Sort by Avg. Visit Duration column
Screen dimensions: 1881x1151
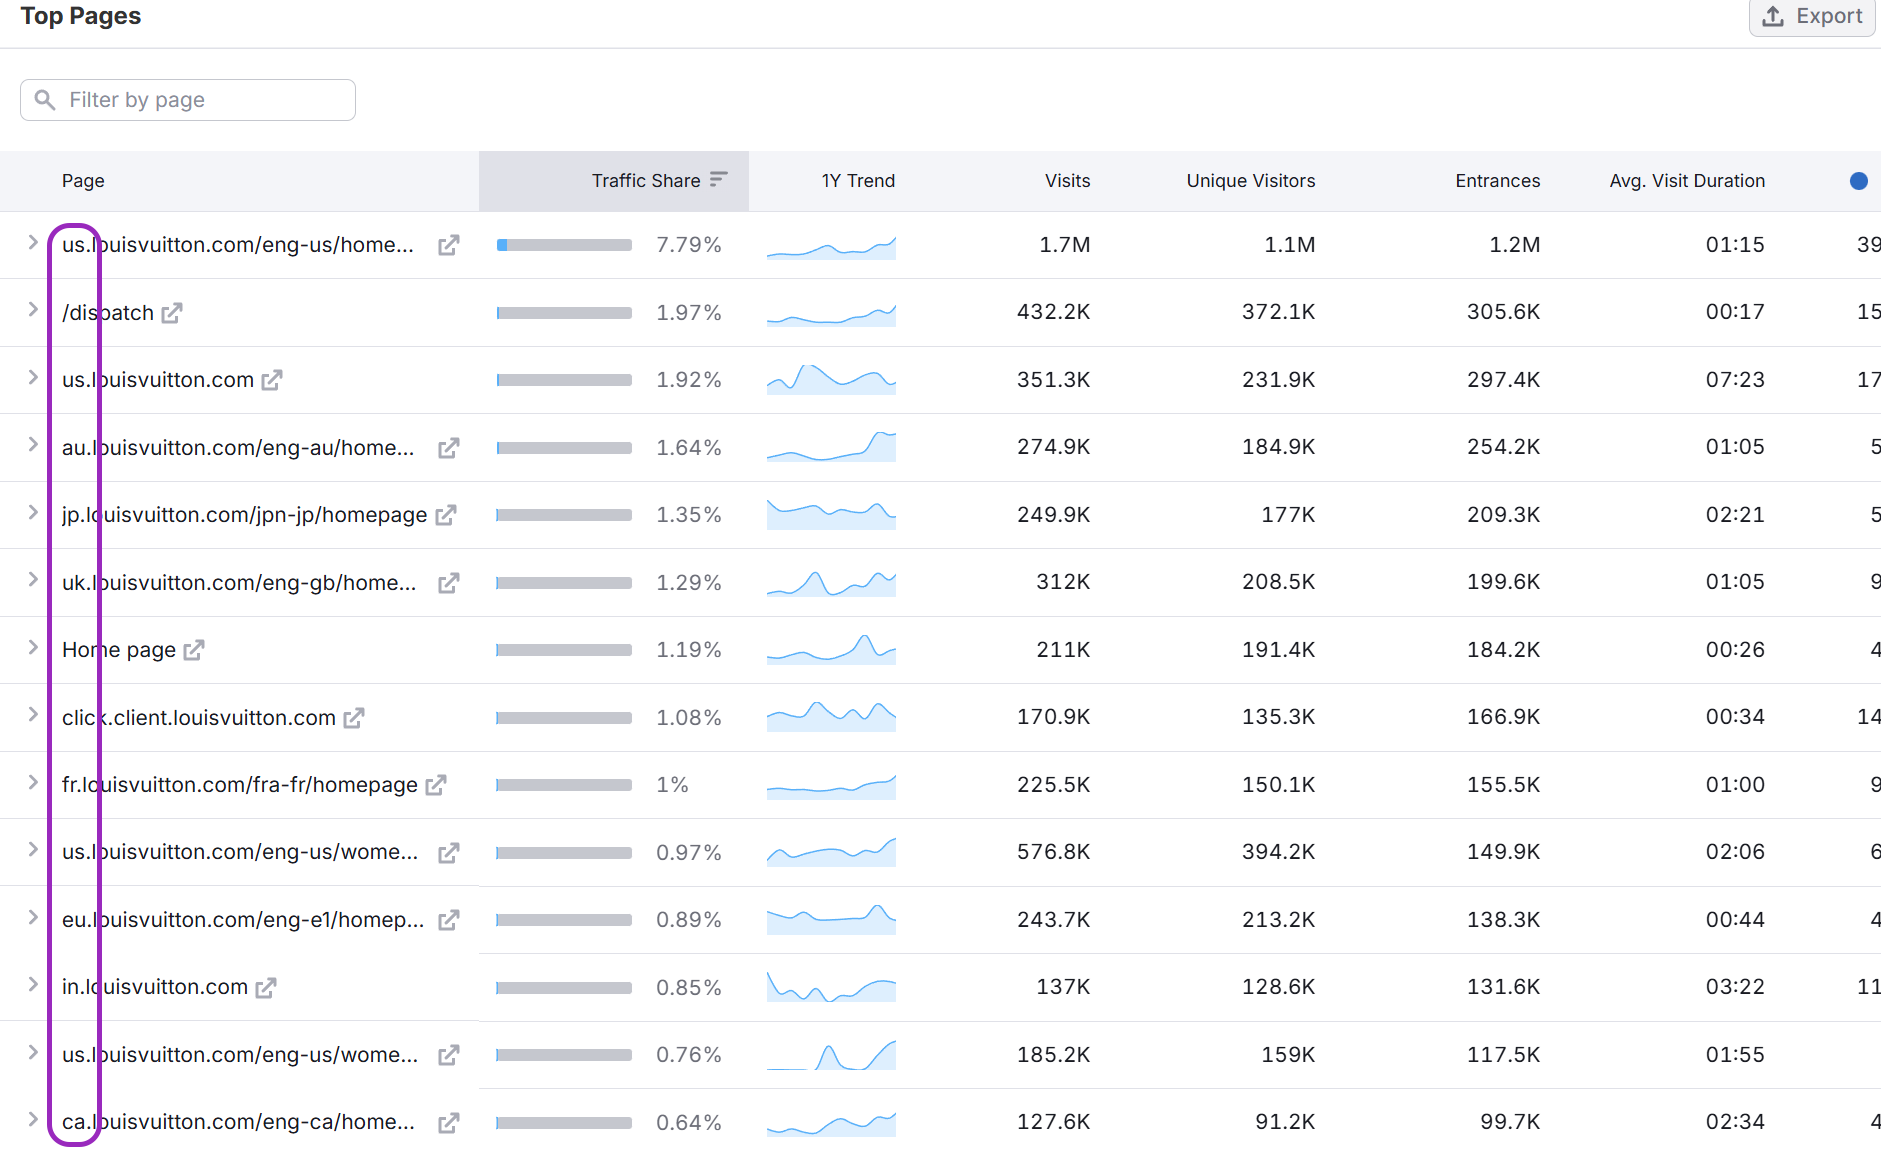coord(1687,181)
